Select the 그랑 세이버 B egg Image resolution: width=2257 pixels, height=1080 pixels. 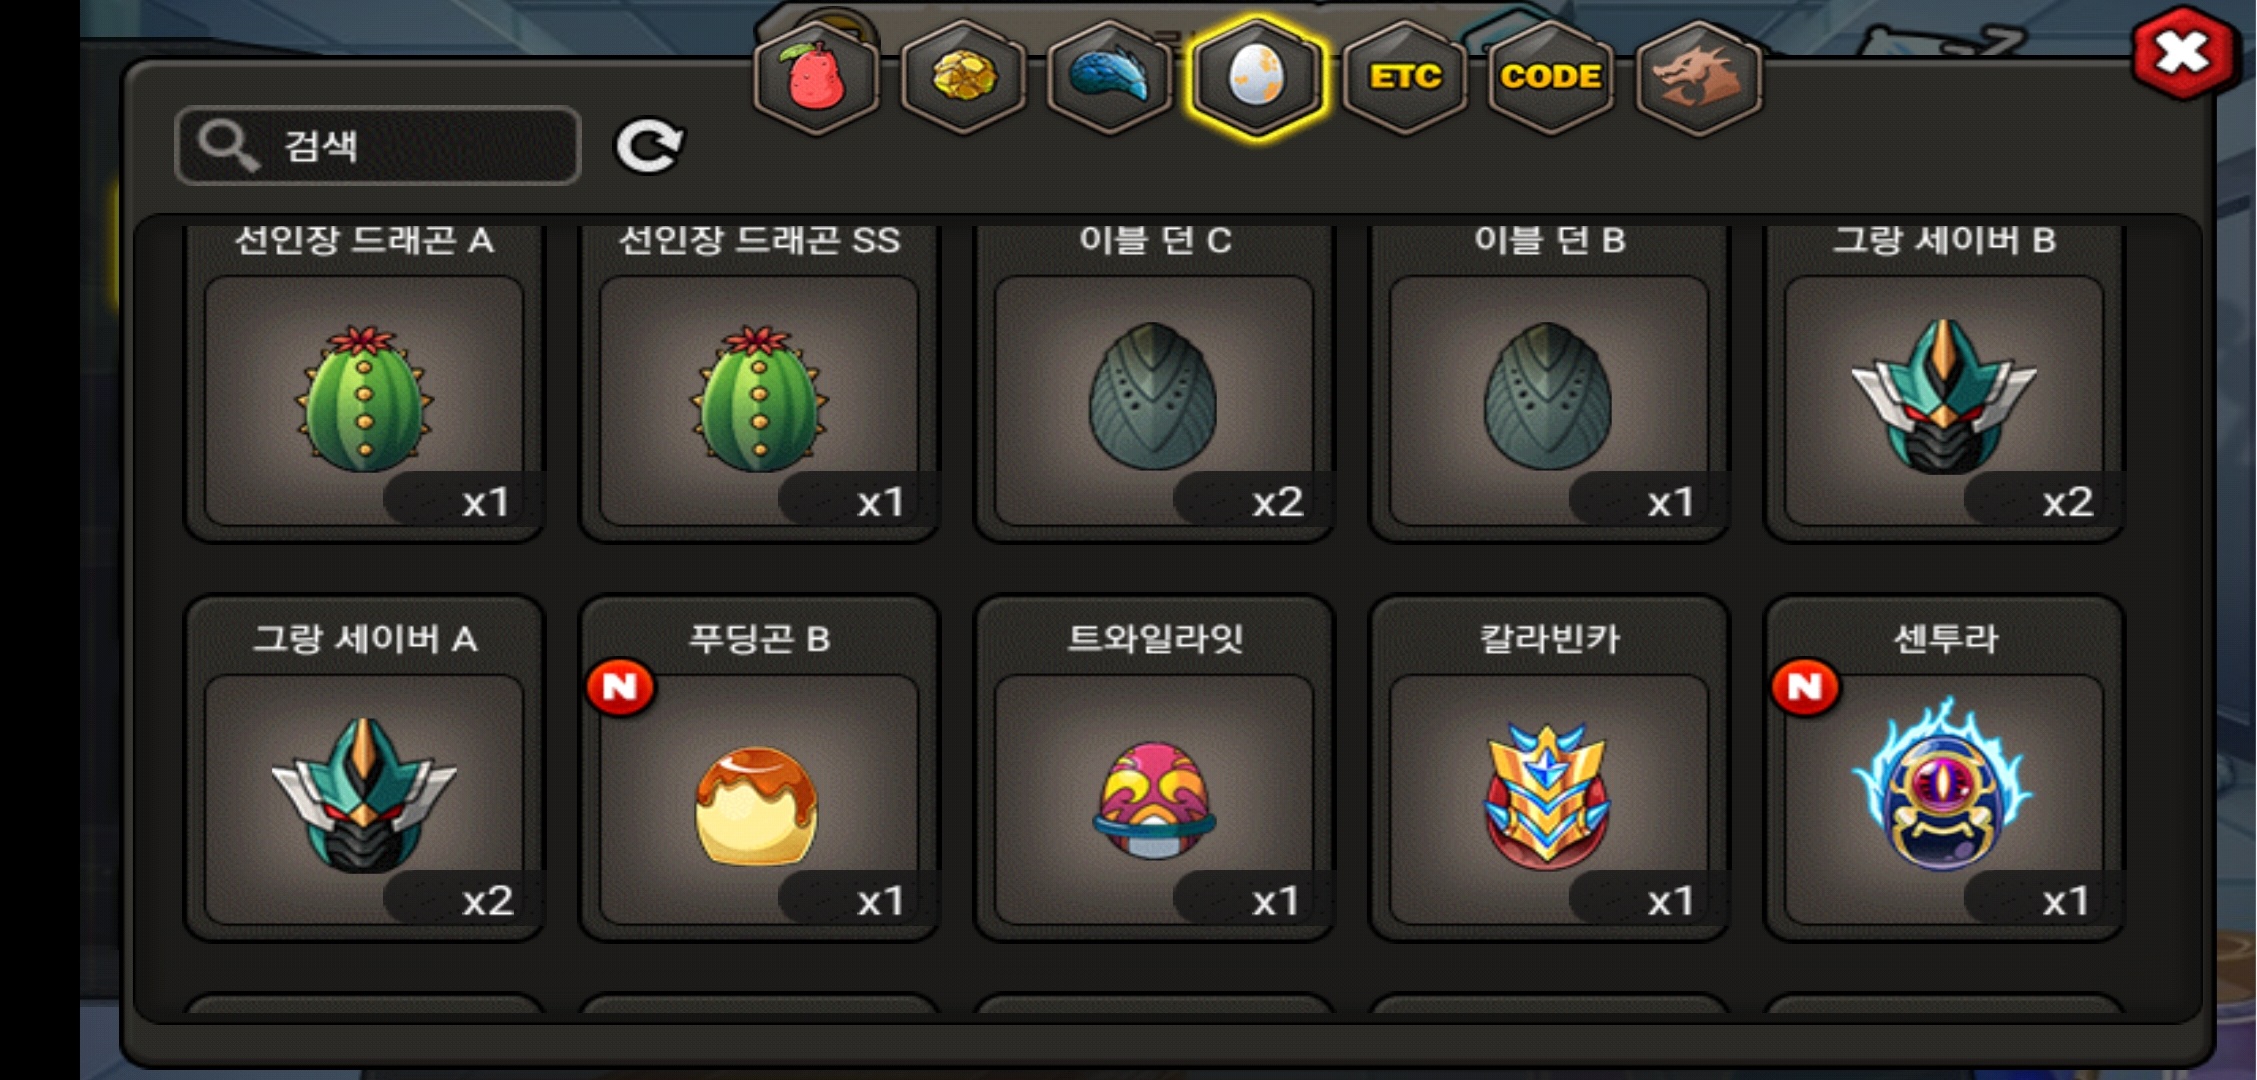[1944, 383]
